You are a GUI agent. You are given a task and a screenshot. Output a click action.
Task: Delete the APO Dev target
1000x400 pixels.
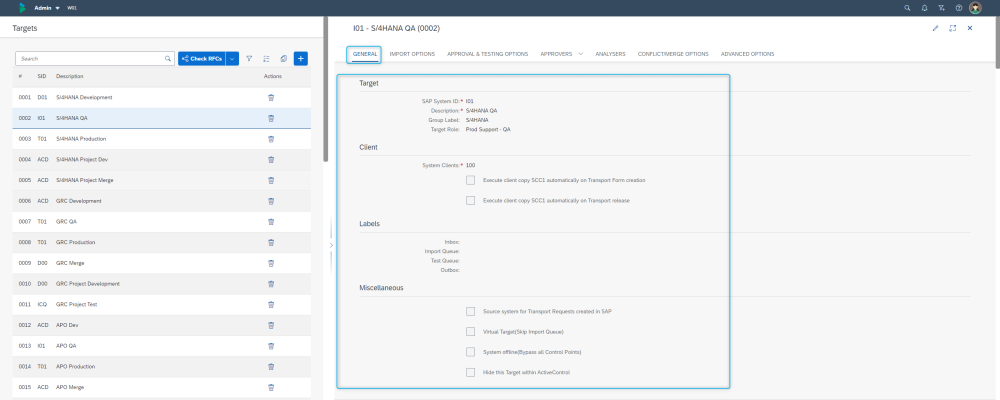point(271,325)
